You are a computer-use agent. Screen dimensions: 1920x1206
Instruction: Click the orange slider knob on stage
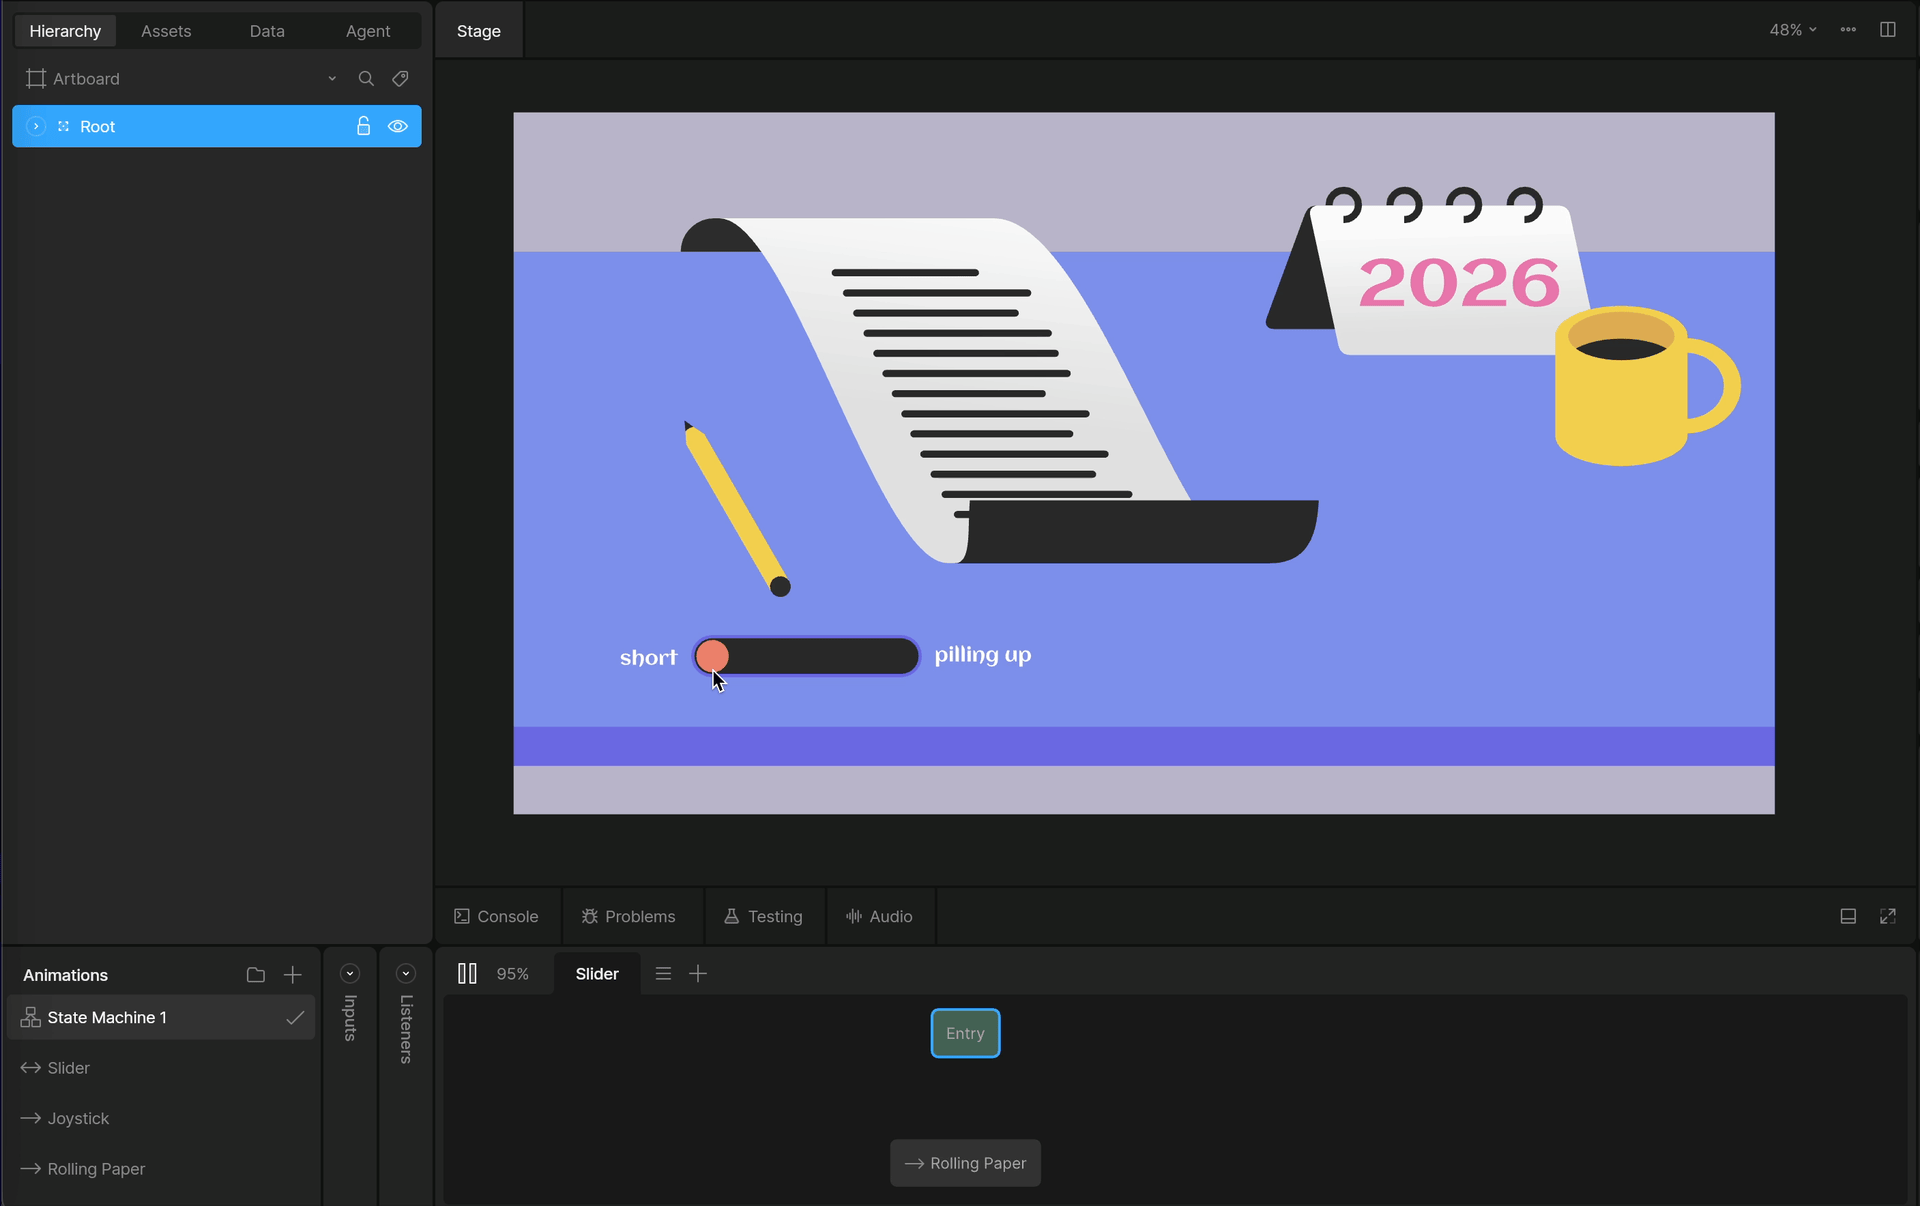[712, 656]
